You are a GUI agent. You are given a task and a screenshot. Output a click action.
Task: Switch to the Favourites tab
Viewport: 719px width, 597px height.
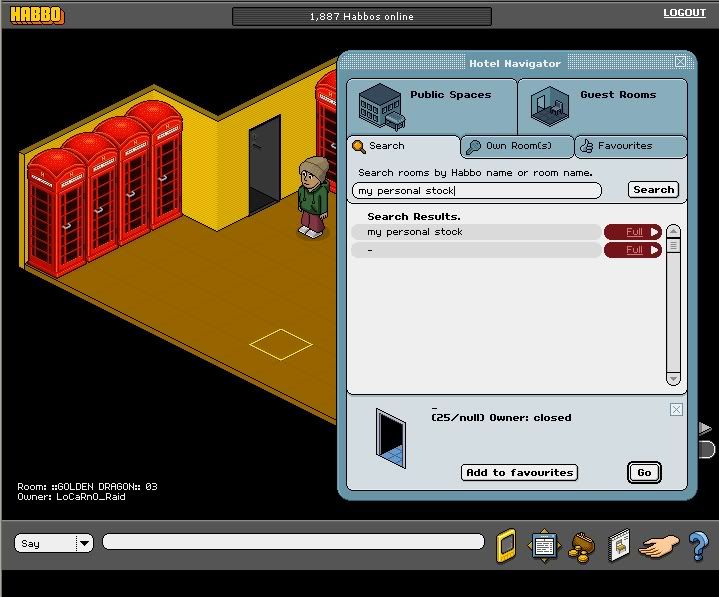(630, 146)
